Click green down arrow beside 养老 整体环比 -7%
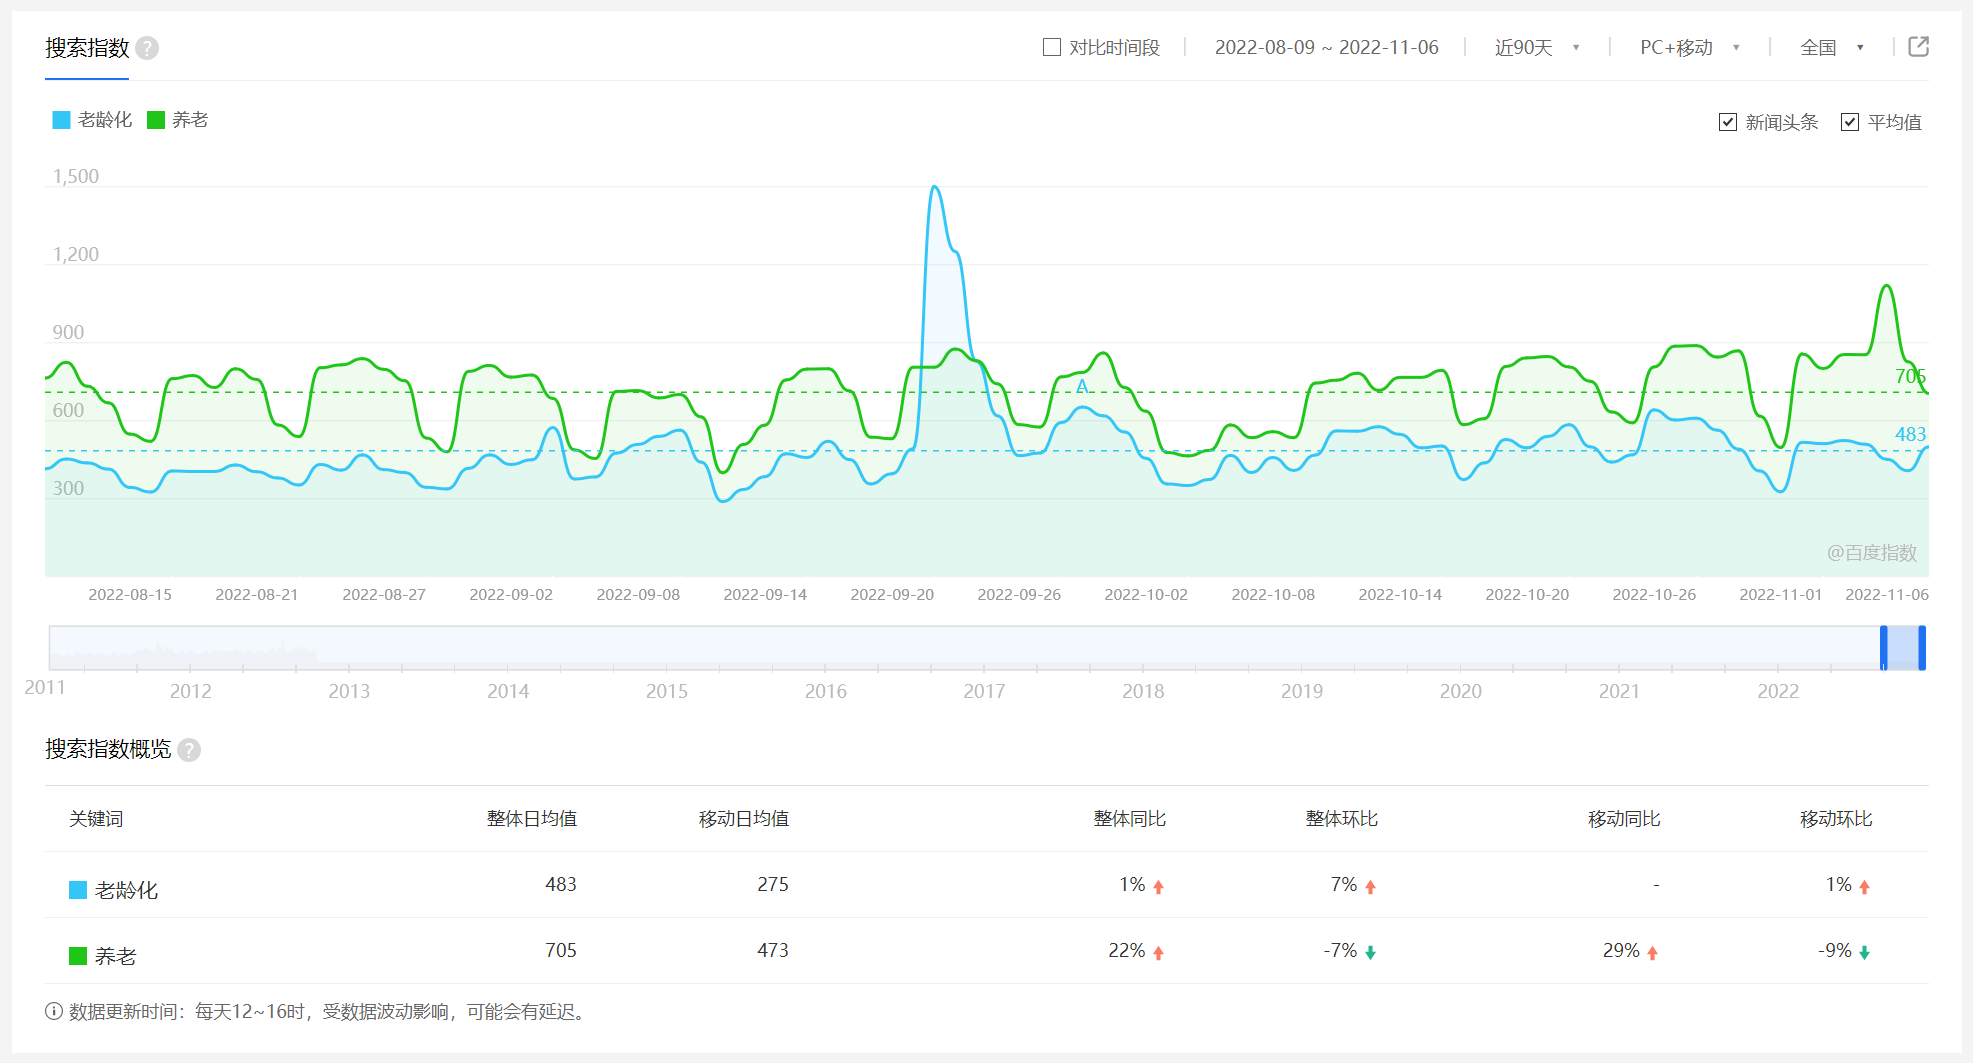 tap(1370, 952)
